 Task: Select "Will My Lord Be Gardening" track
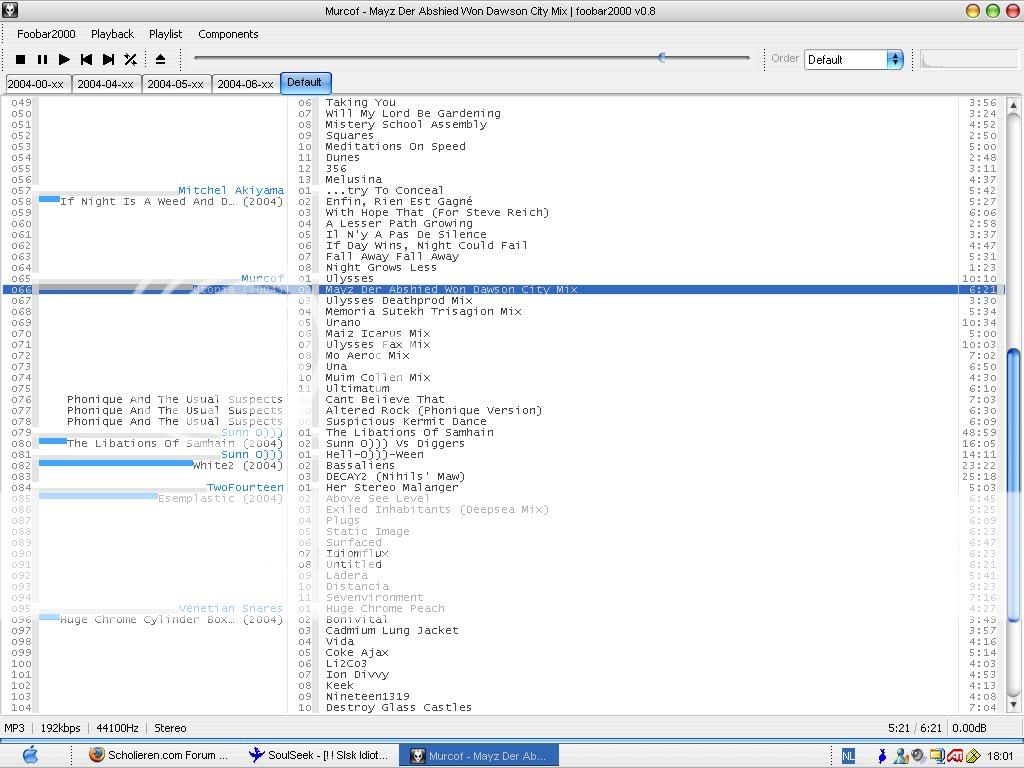tap(413, 114)
